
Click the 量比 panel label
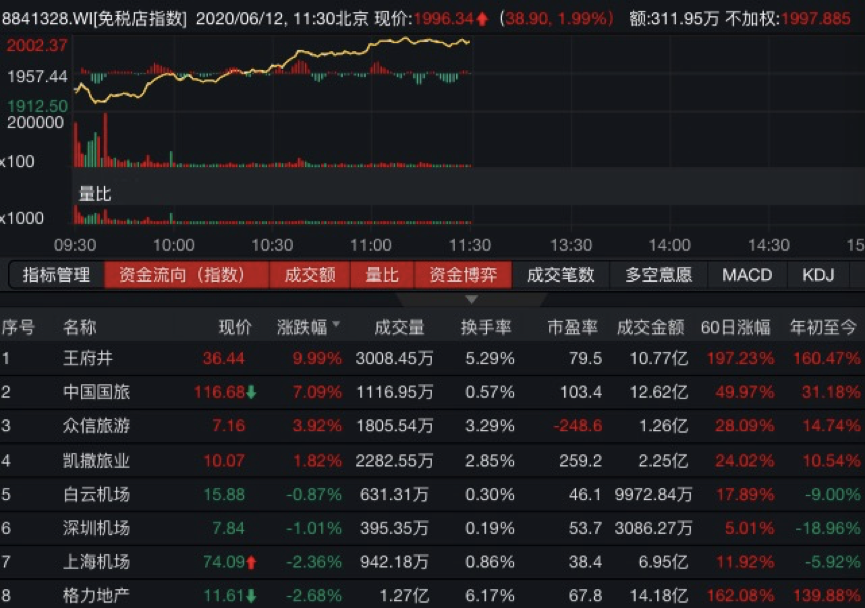pos(95,194)
